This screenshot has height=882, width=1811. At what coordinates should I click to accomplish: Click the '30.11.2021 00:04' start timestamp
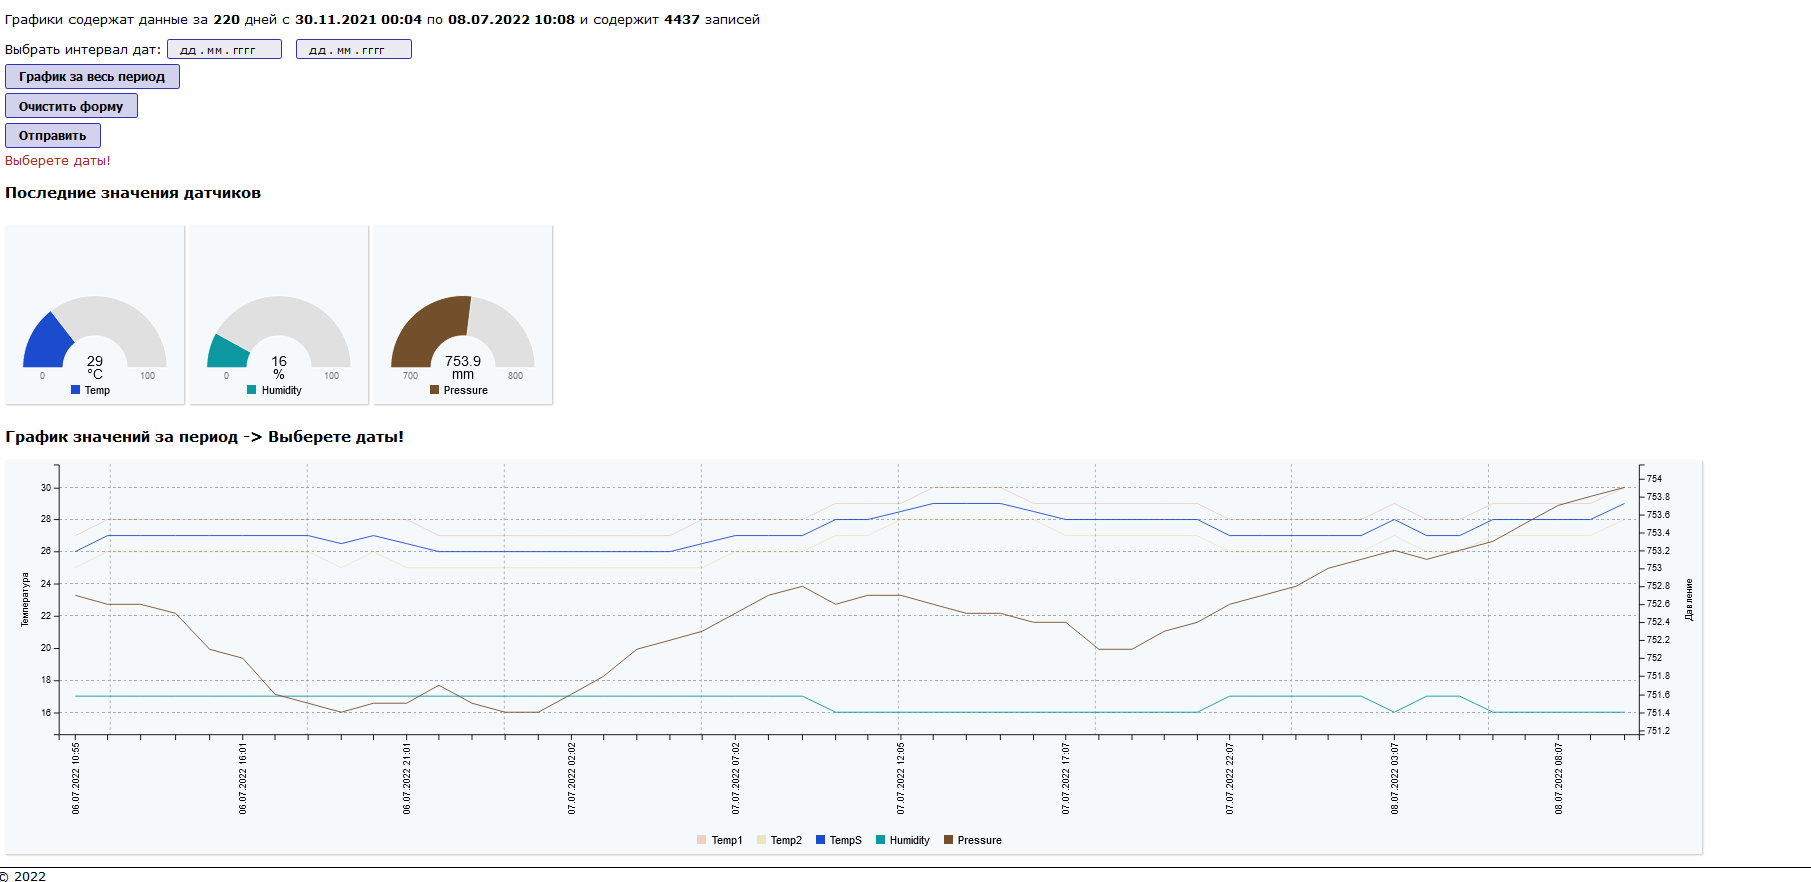[x=359, y=19]
